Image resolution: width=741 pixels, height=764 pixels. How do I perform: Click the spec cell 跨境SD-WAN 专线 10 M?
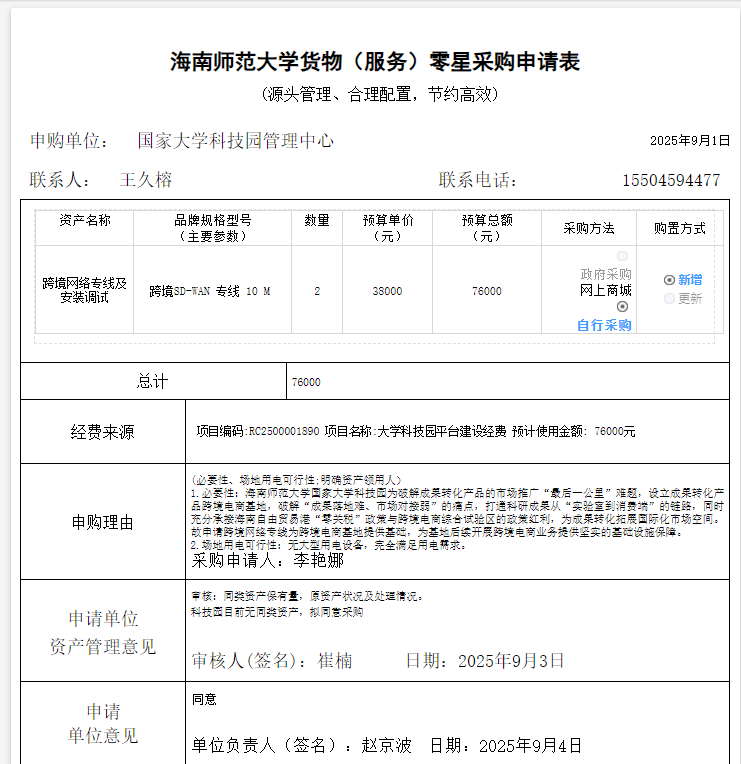pyautogui.click(x=210, y=291)
